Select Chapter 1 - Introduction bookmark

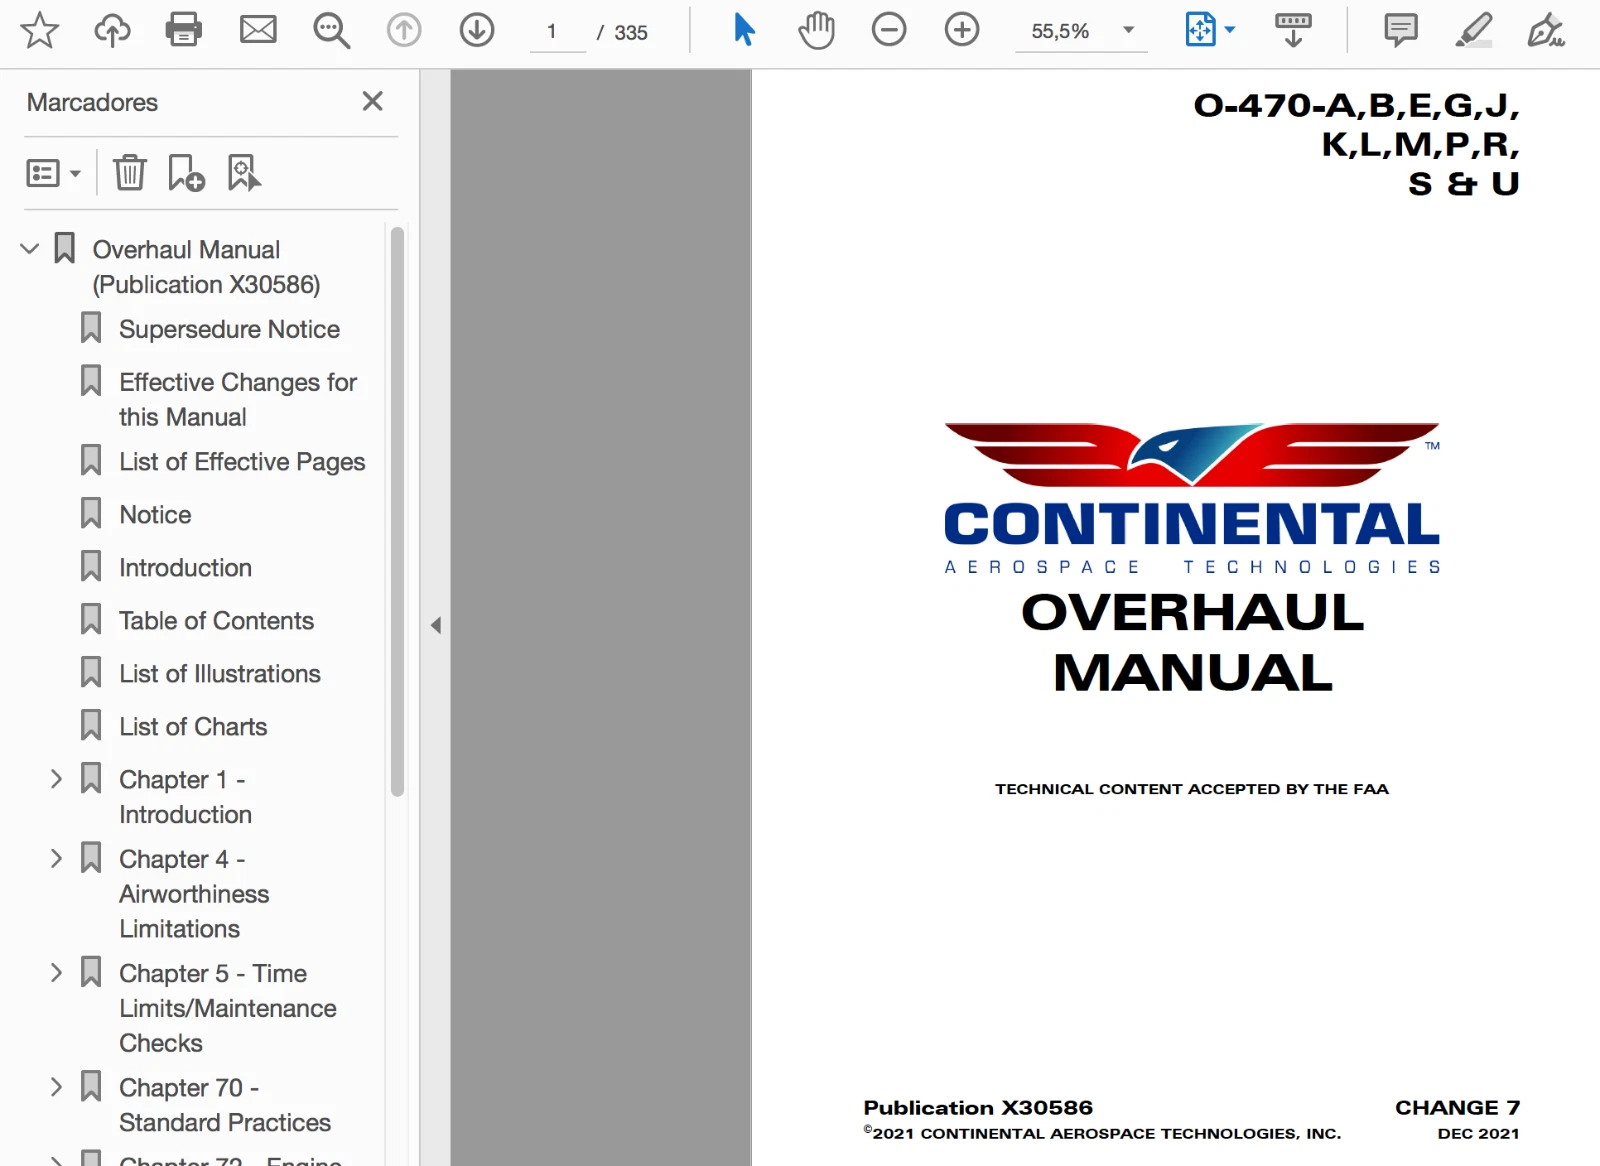[x=185, y=797]
